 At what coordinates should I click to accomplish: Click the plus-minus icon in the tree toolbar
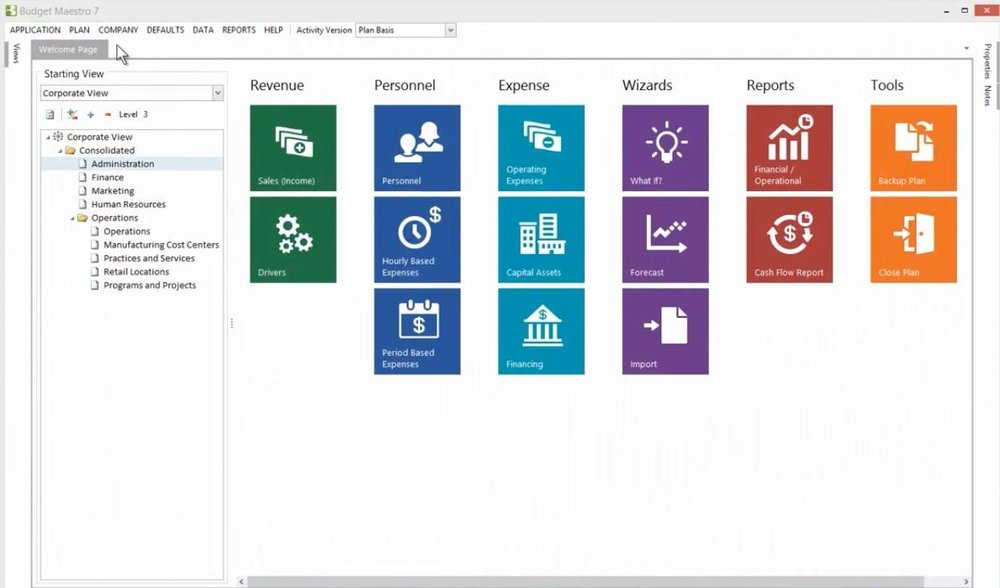pos(72,115)
